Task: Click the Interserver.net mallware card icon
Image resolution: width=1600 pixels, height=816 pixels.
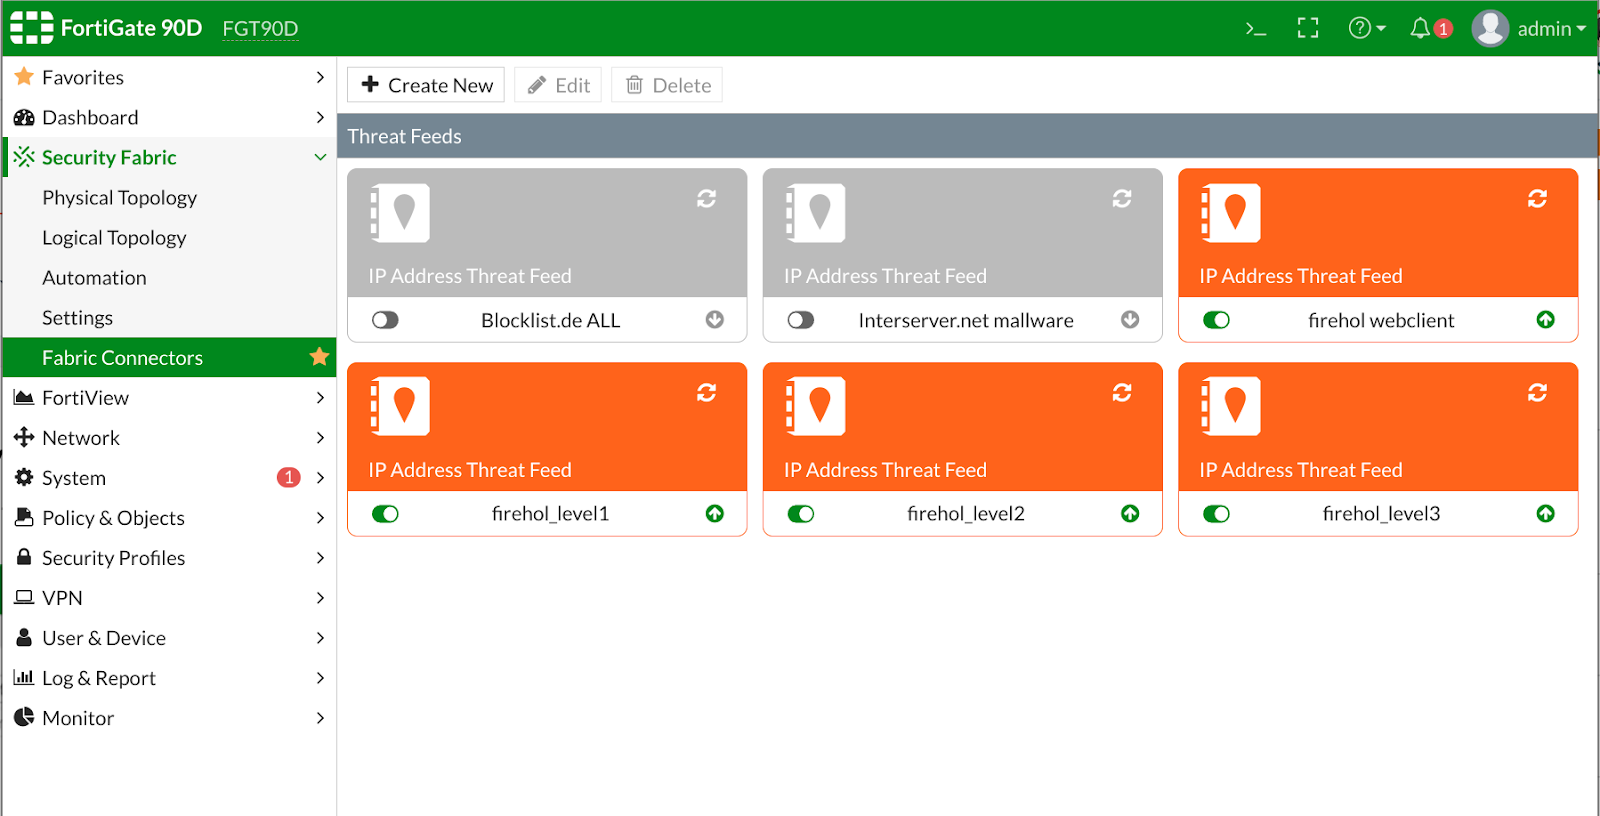Action: coord(816,213)
